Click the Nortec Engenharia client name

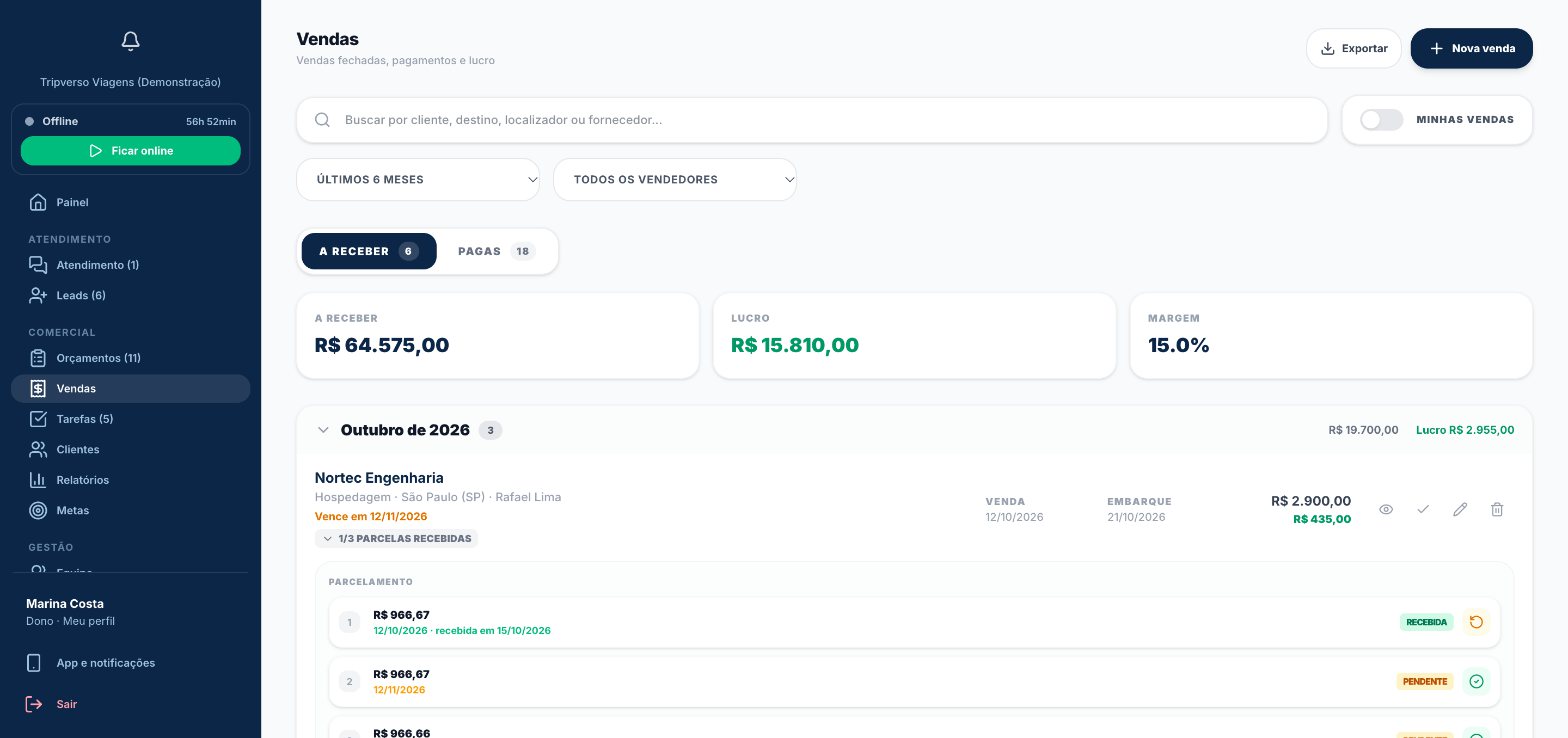tap(379, 478)
